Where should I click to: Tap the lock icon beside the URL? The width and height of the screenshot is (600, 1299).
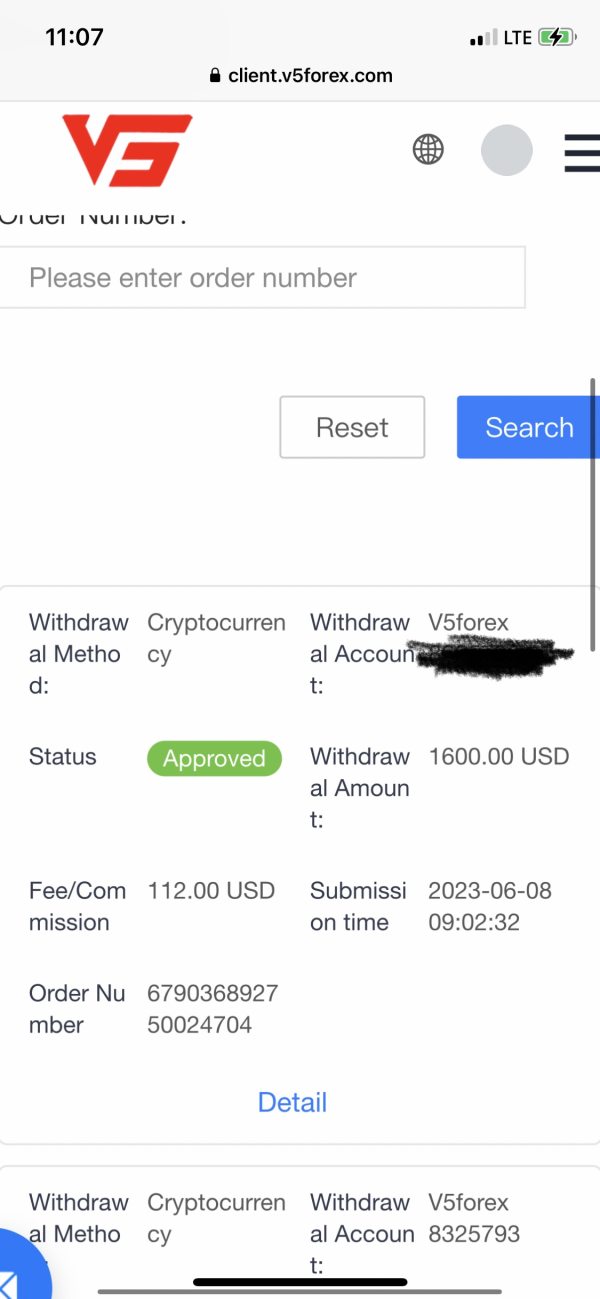click(x=215, y=76)
